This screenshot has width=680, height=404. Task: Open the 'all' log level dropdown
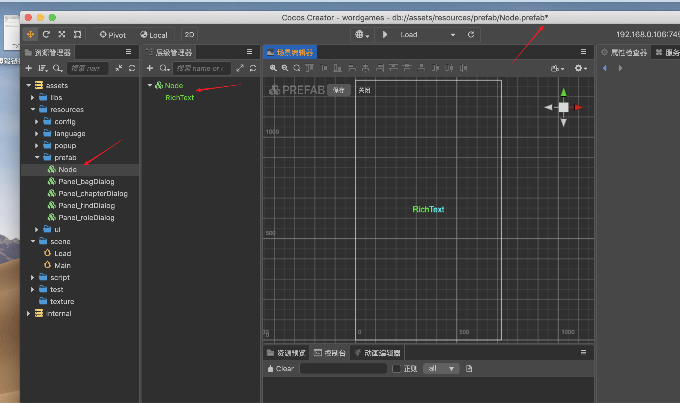(440, 369)
